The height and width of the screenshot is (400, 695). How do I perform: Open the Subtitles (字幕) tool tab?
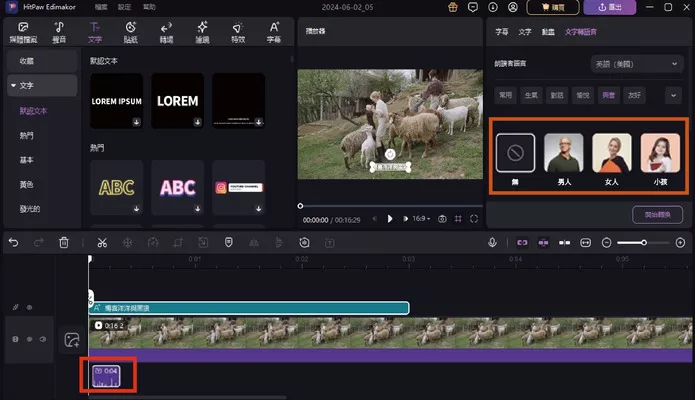pyautogui.click(x=274, y=32)
